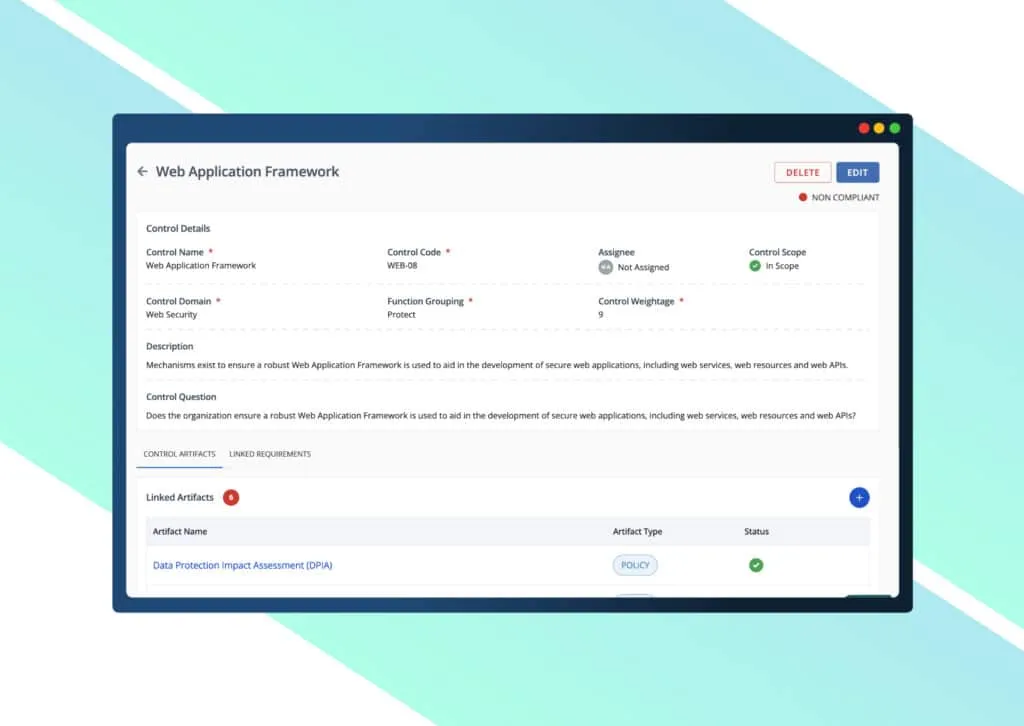This screenshot has width=1024, height=726.
Task: Click the Linked Artifacts heading
Action: pyautogui.click(x=180, y=497)
